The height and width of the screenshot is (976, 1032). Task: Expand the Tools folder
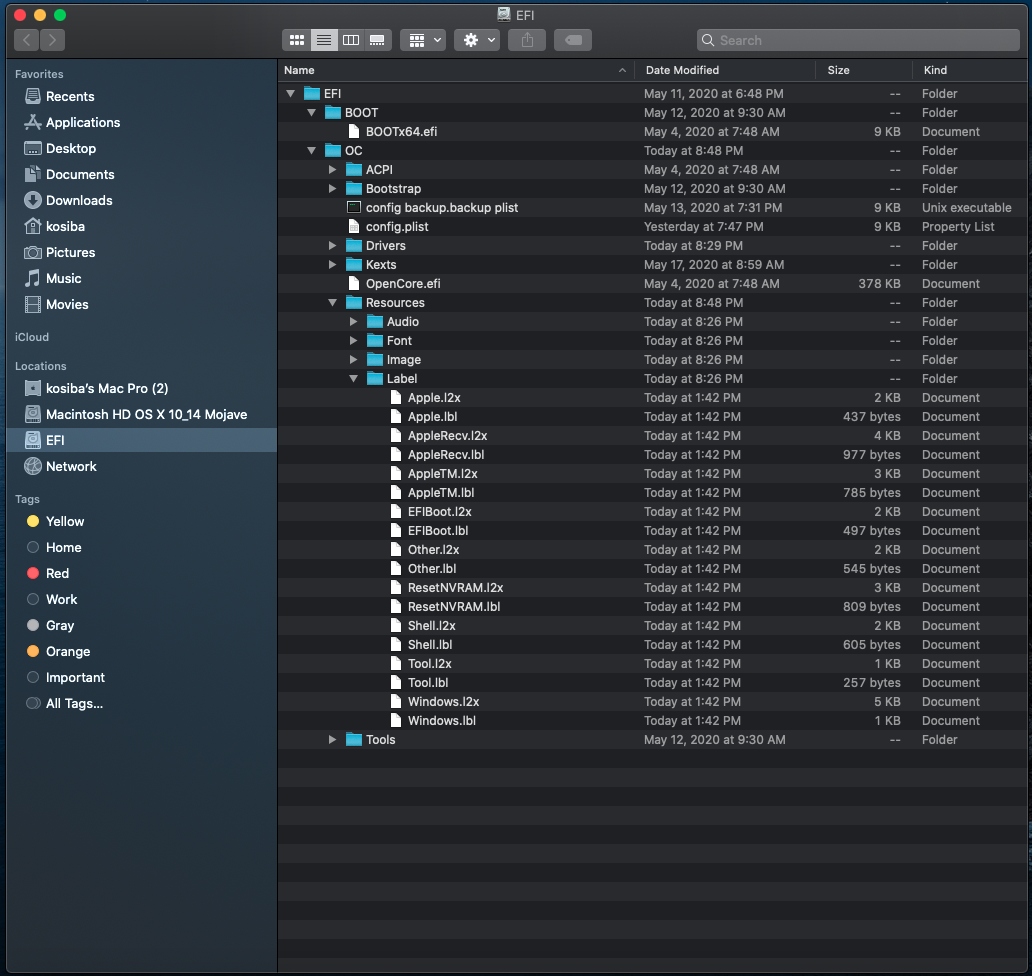(332, 740)
